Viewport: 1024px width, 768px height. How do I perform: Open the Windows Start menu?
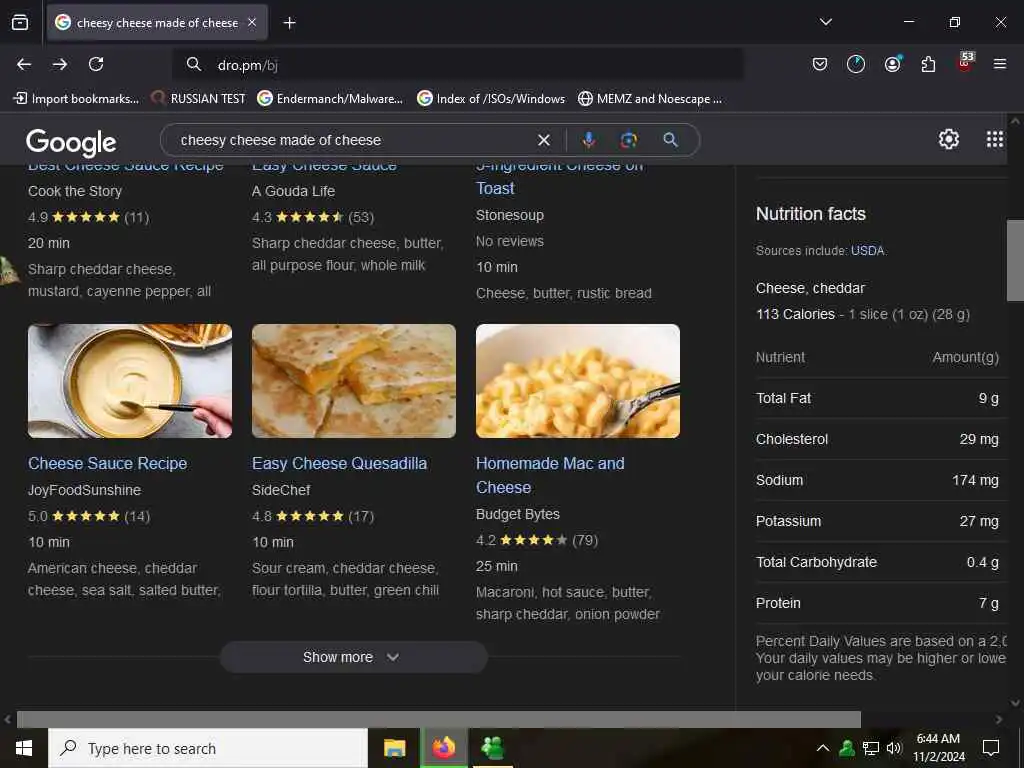coord(24,748)
